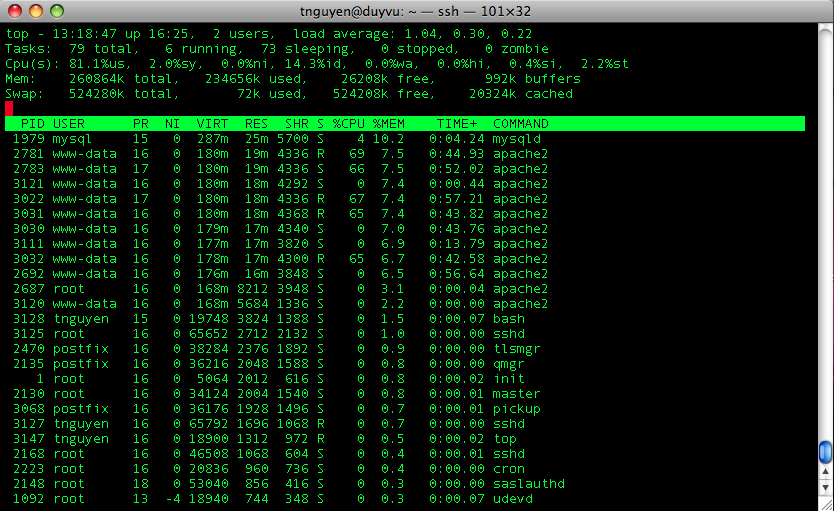The height and width of the screenshot is (511, 834).
Task: Click PID 3032 in the process list
Action: tap(29, 258)
